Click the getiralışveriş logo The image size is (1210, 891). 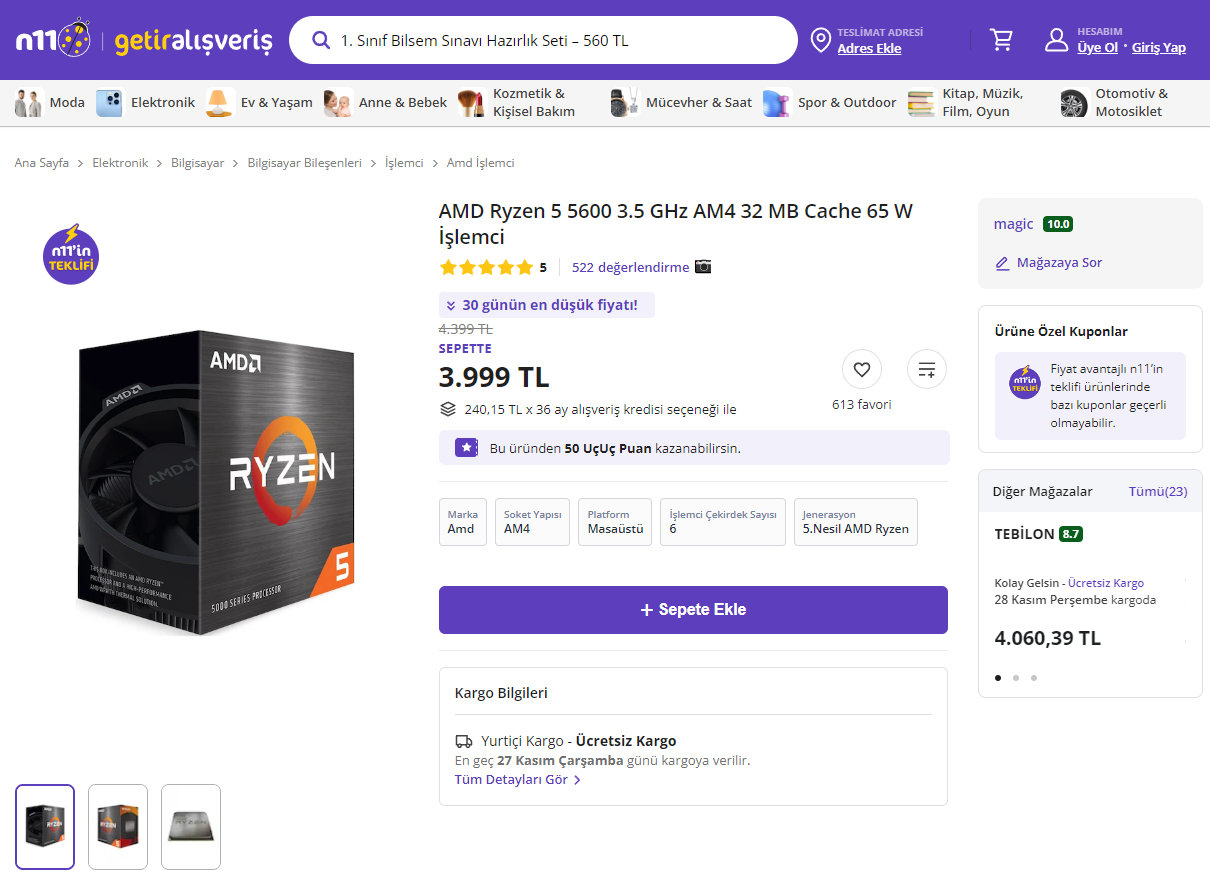[x=194, y=41]
